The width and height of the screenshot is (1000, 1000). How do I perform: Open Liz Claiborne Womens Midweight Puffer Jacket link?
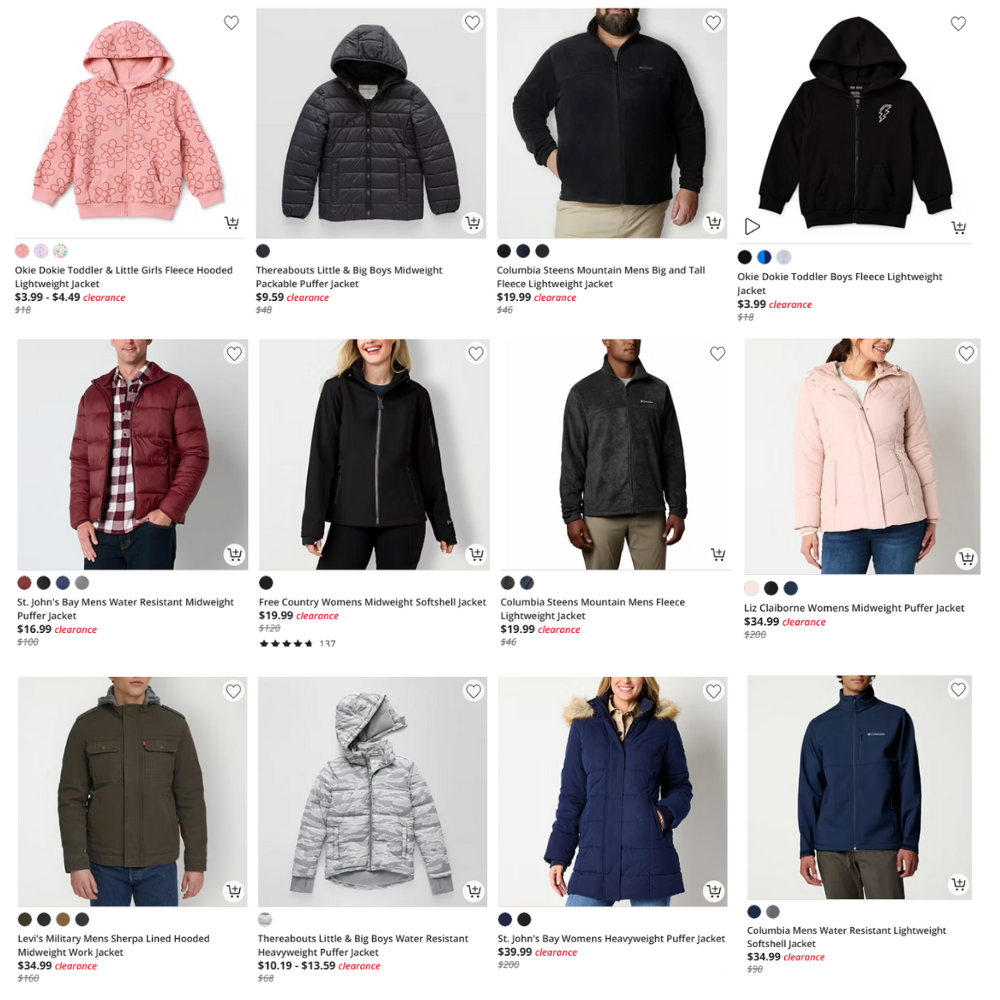point(854,608)
